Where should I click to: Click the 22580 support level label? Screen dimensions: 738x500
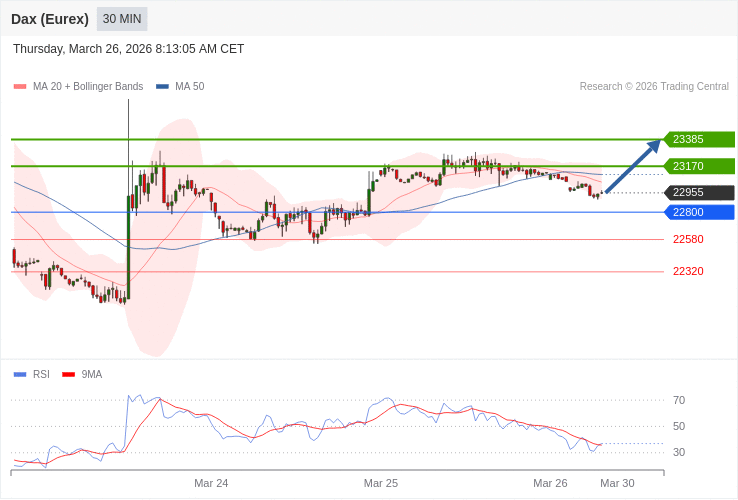tap(688, 239)
